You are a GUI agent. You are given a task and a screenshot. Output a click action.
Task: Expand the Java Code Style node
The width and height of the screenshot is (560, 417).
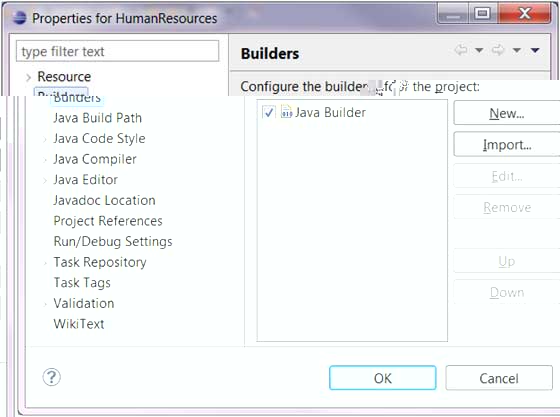(x=45, y=139)
